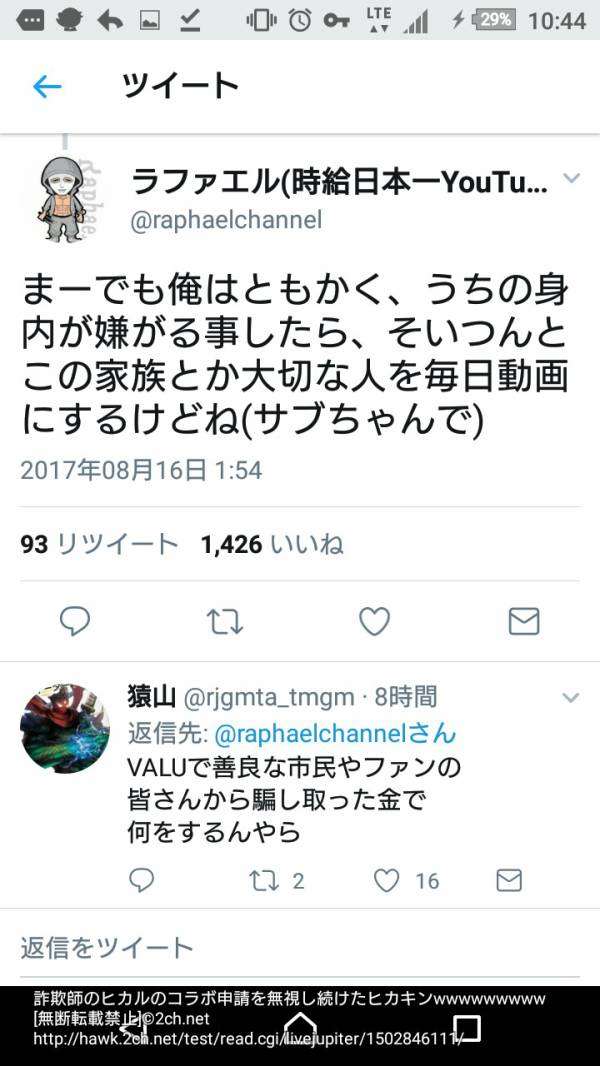Tap Android recent apps square button
This screenshot has height=1066, width=600.
point(467,1028)
